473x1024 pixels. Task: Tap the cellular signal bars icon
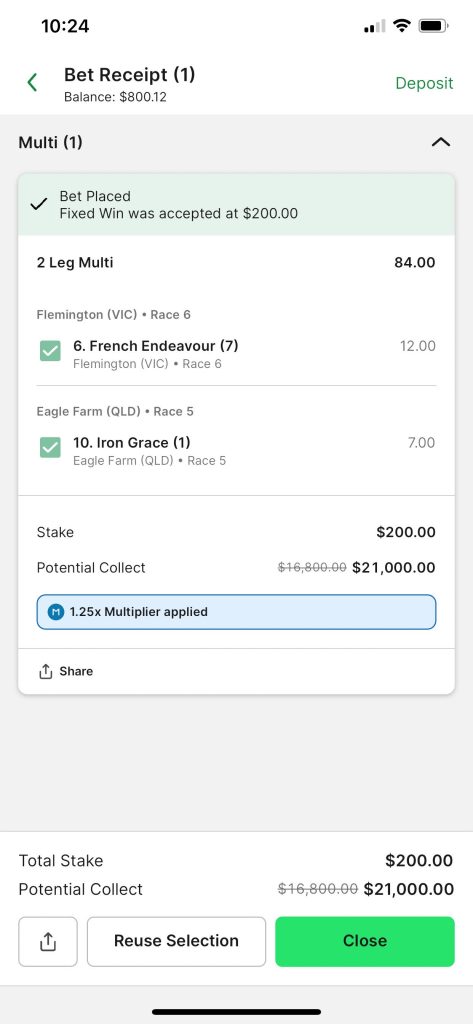tap(374, 27)
